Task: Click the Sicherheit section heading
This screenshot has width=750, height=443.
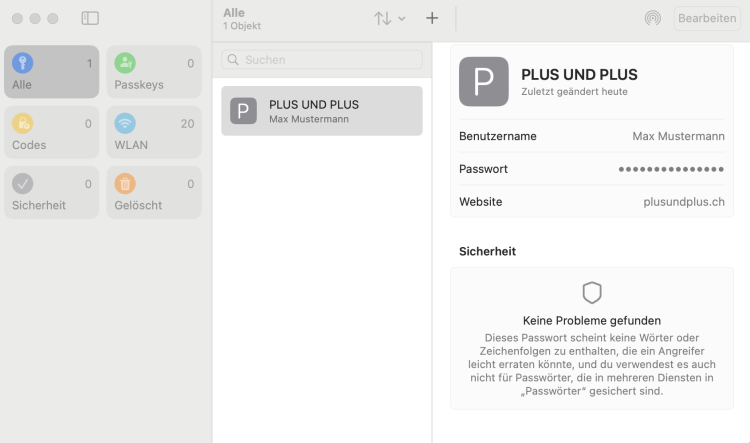Action: click(487, 252)
